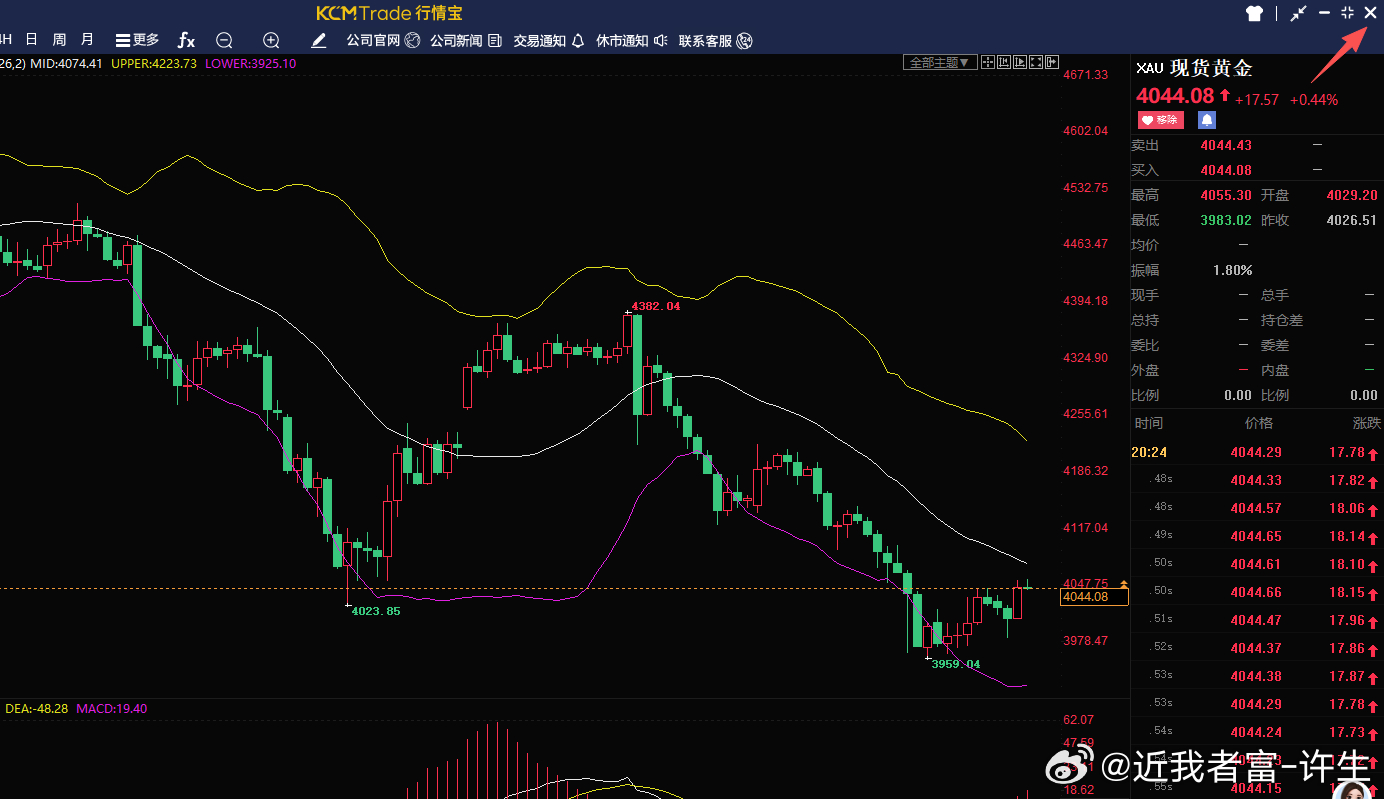Image resolution: width=1384 pixels, height=799 pixels.
Task: Restore the window size from the title bar
Action: 1347,12
